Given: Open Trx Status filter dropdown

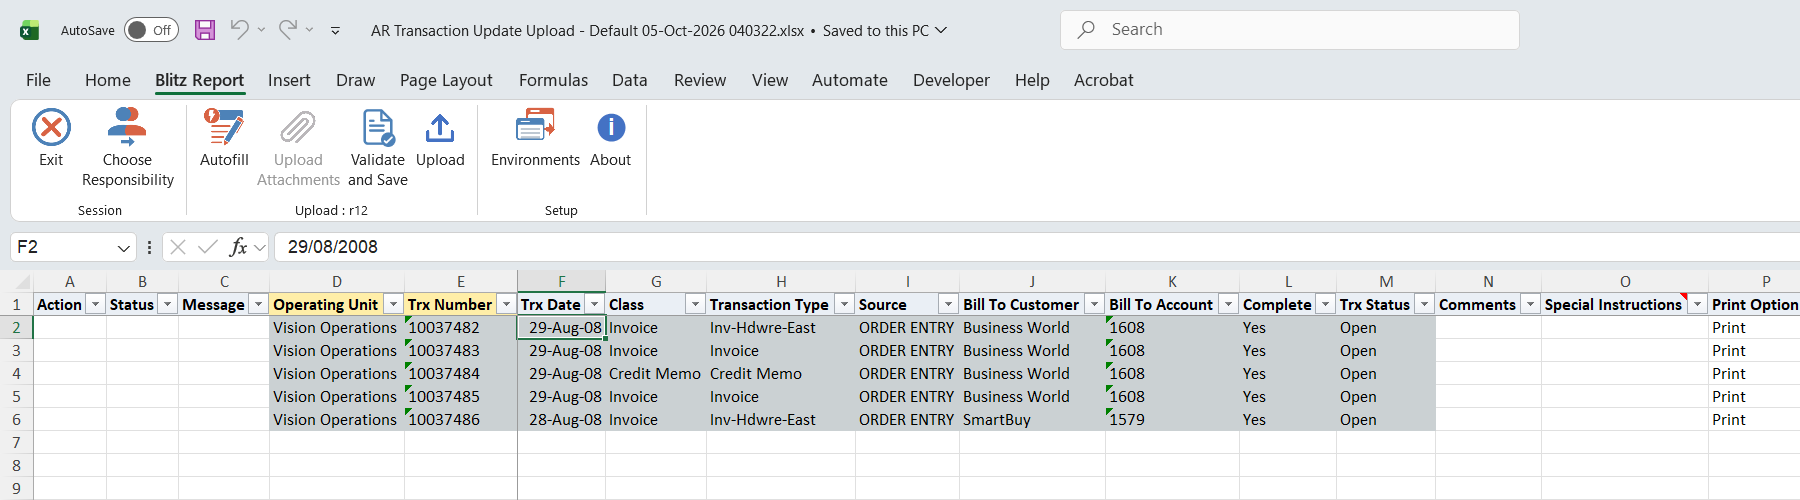Looking at the screenshot, I should pos(1425,304).
